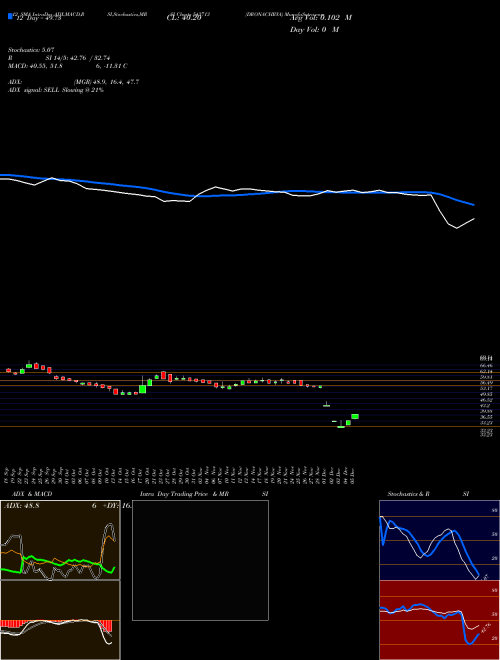500x660 pixels.
Task: Click the '12 Day = 49.73' SMA label
Action: 38,18
